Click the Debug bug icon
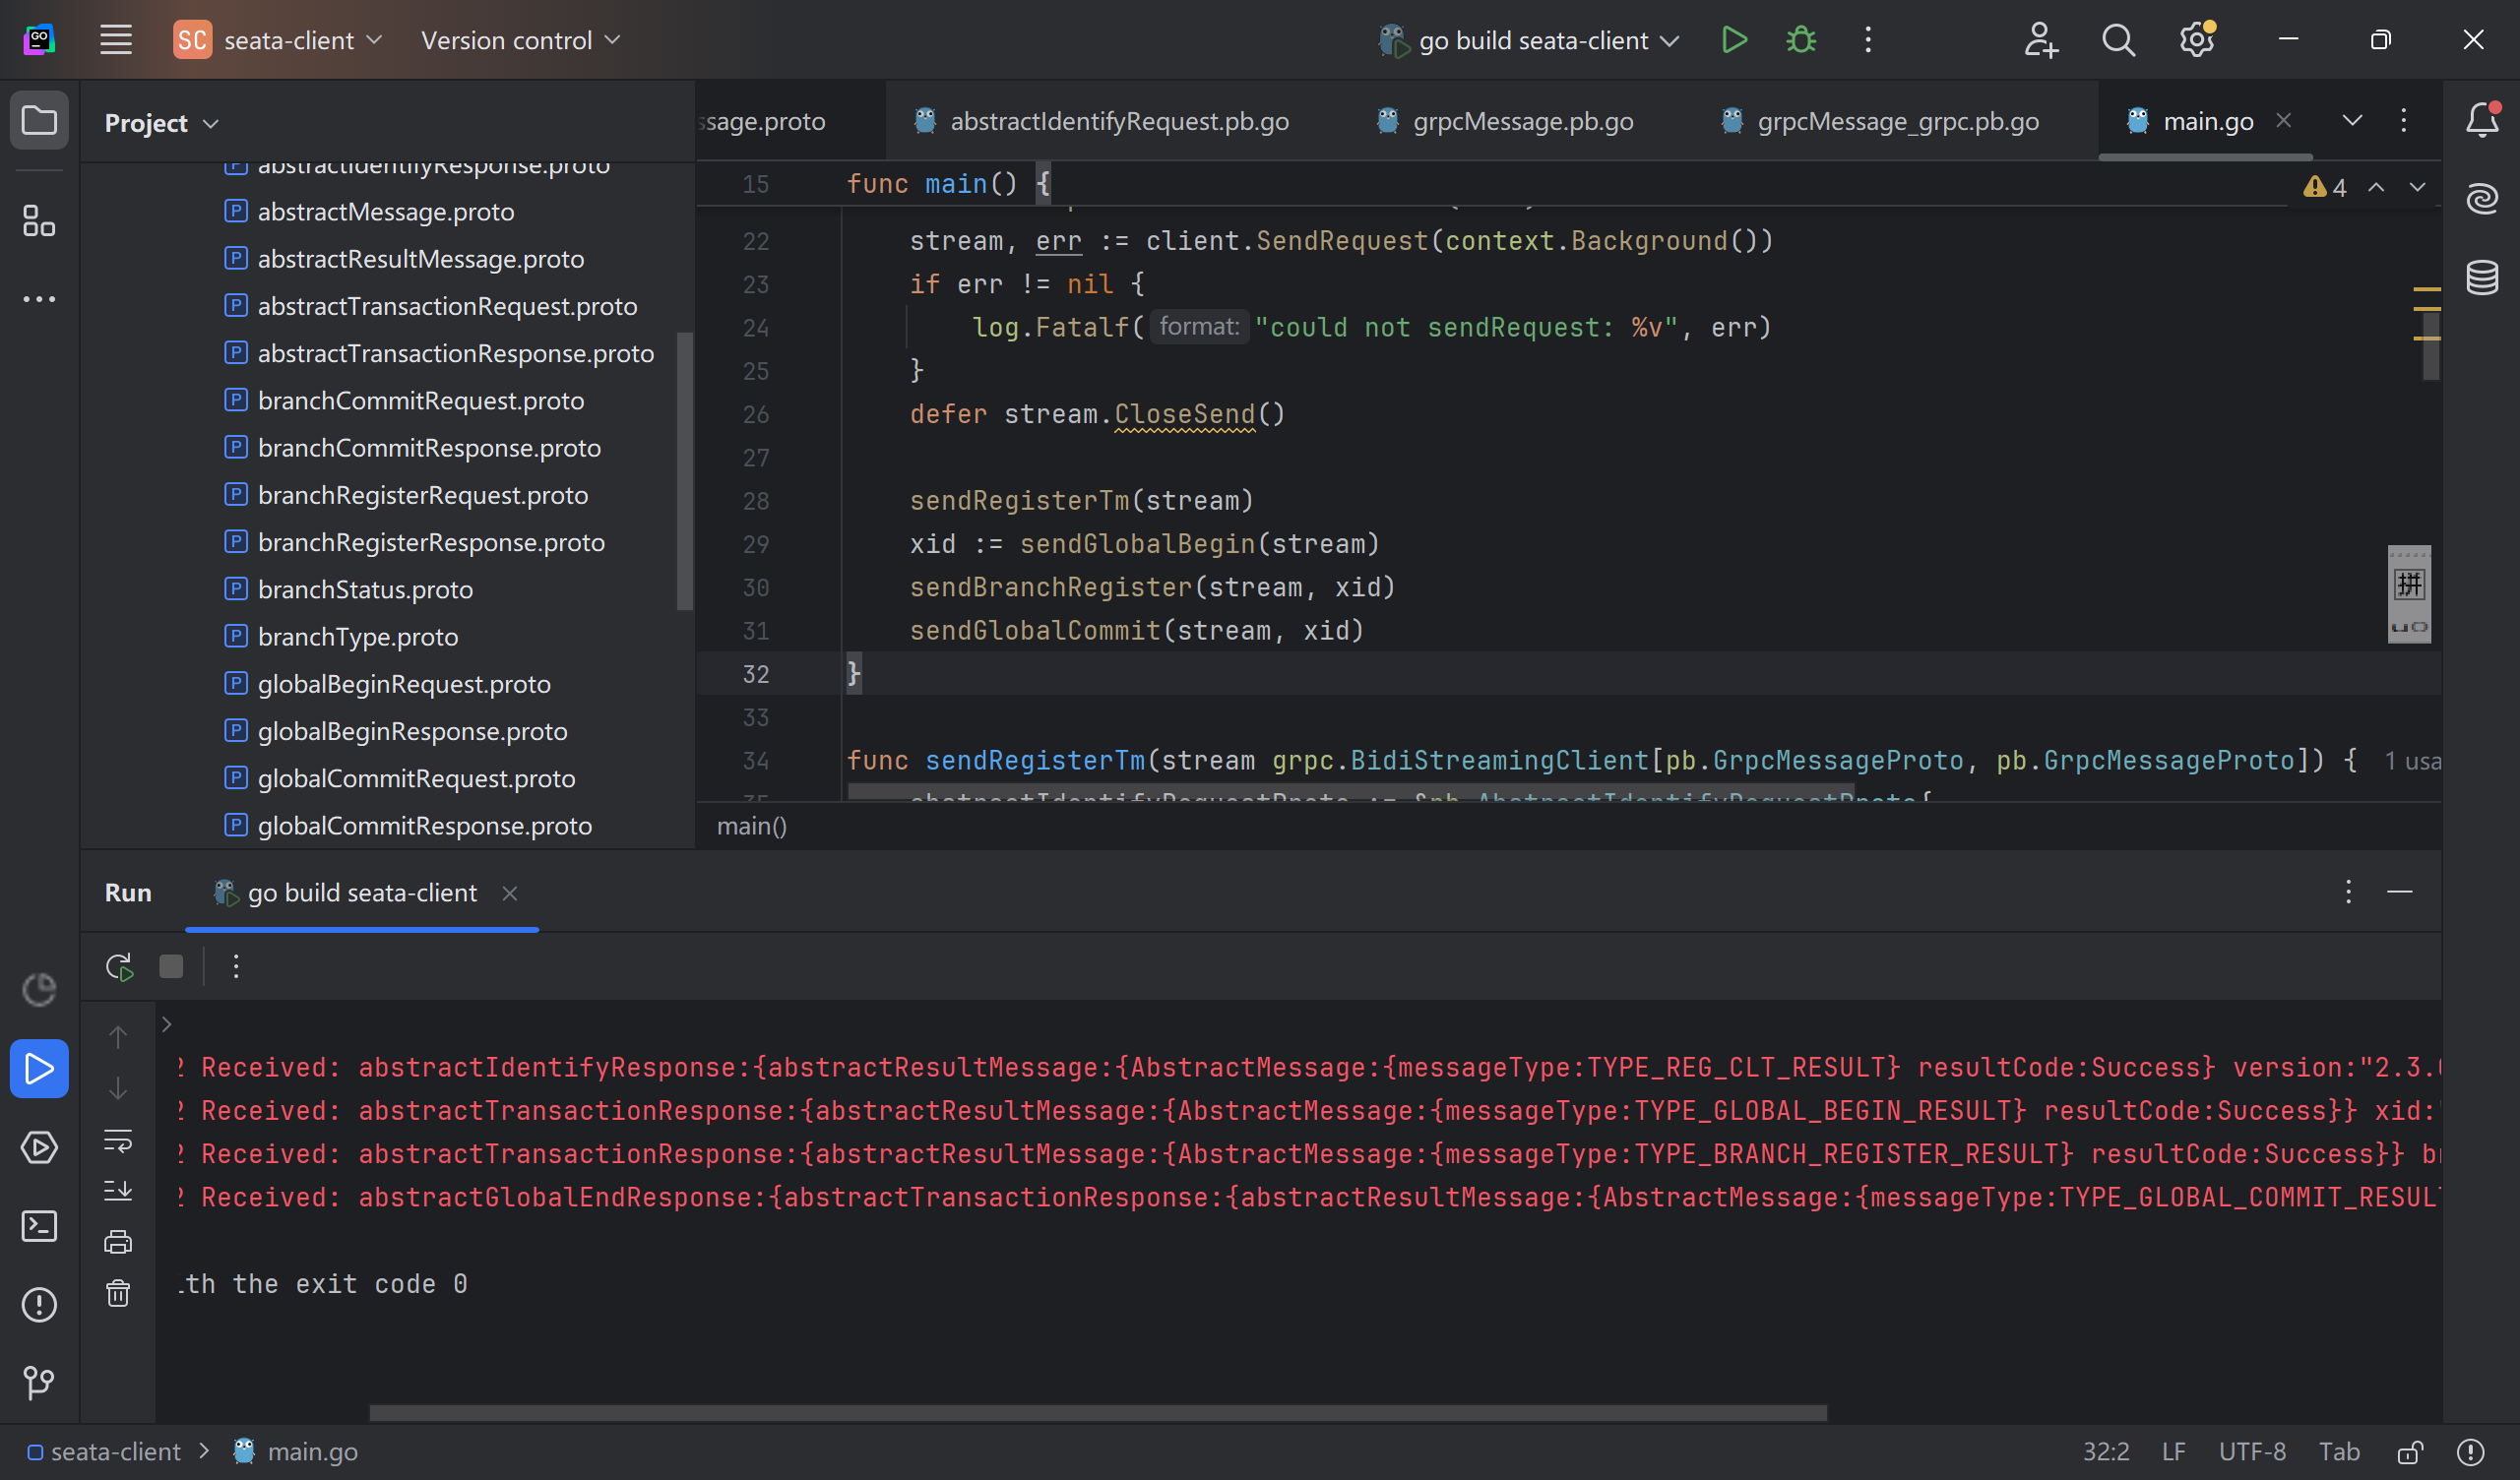The height and width of the screenshot is (1480, 2520). [1801, 40]
